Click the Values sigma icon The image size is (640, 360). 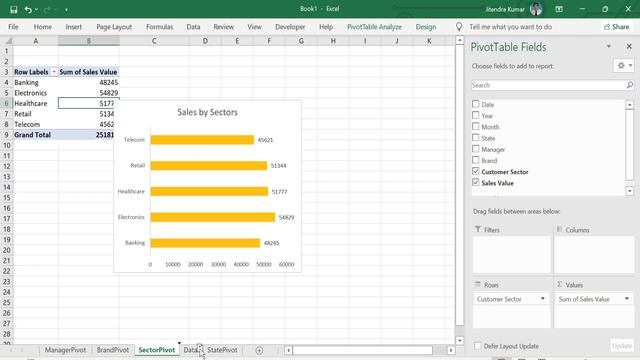point(560,284)
